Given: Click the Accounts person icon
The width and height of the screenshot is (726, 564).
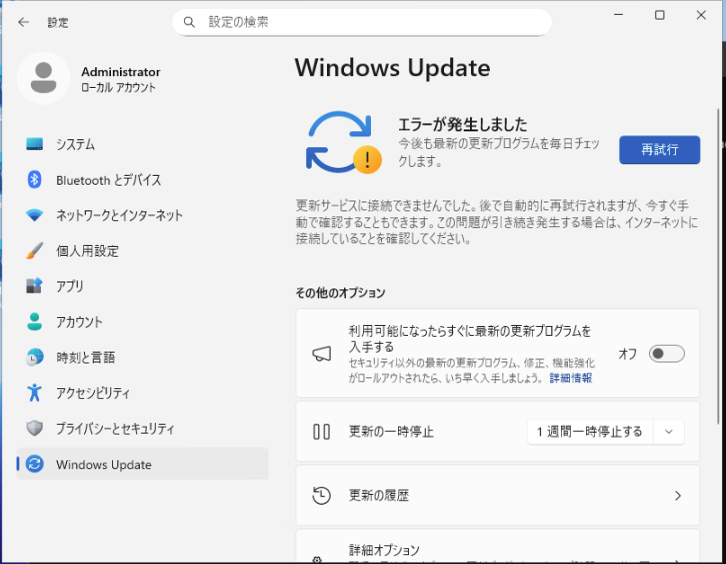Looking at the screenshot, I should [x=35, y=322].
